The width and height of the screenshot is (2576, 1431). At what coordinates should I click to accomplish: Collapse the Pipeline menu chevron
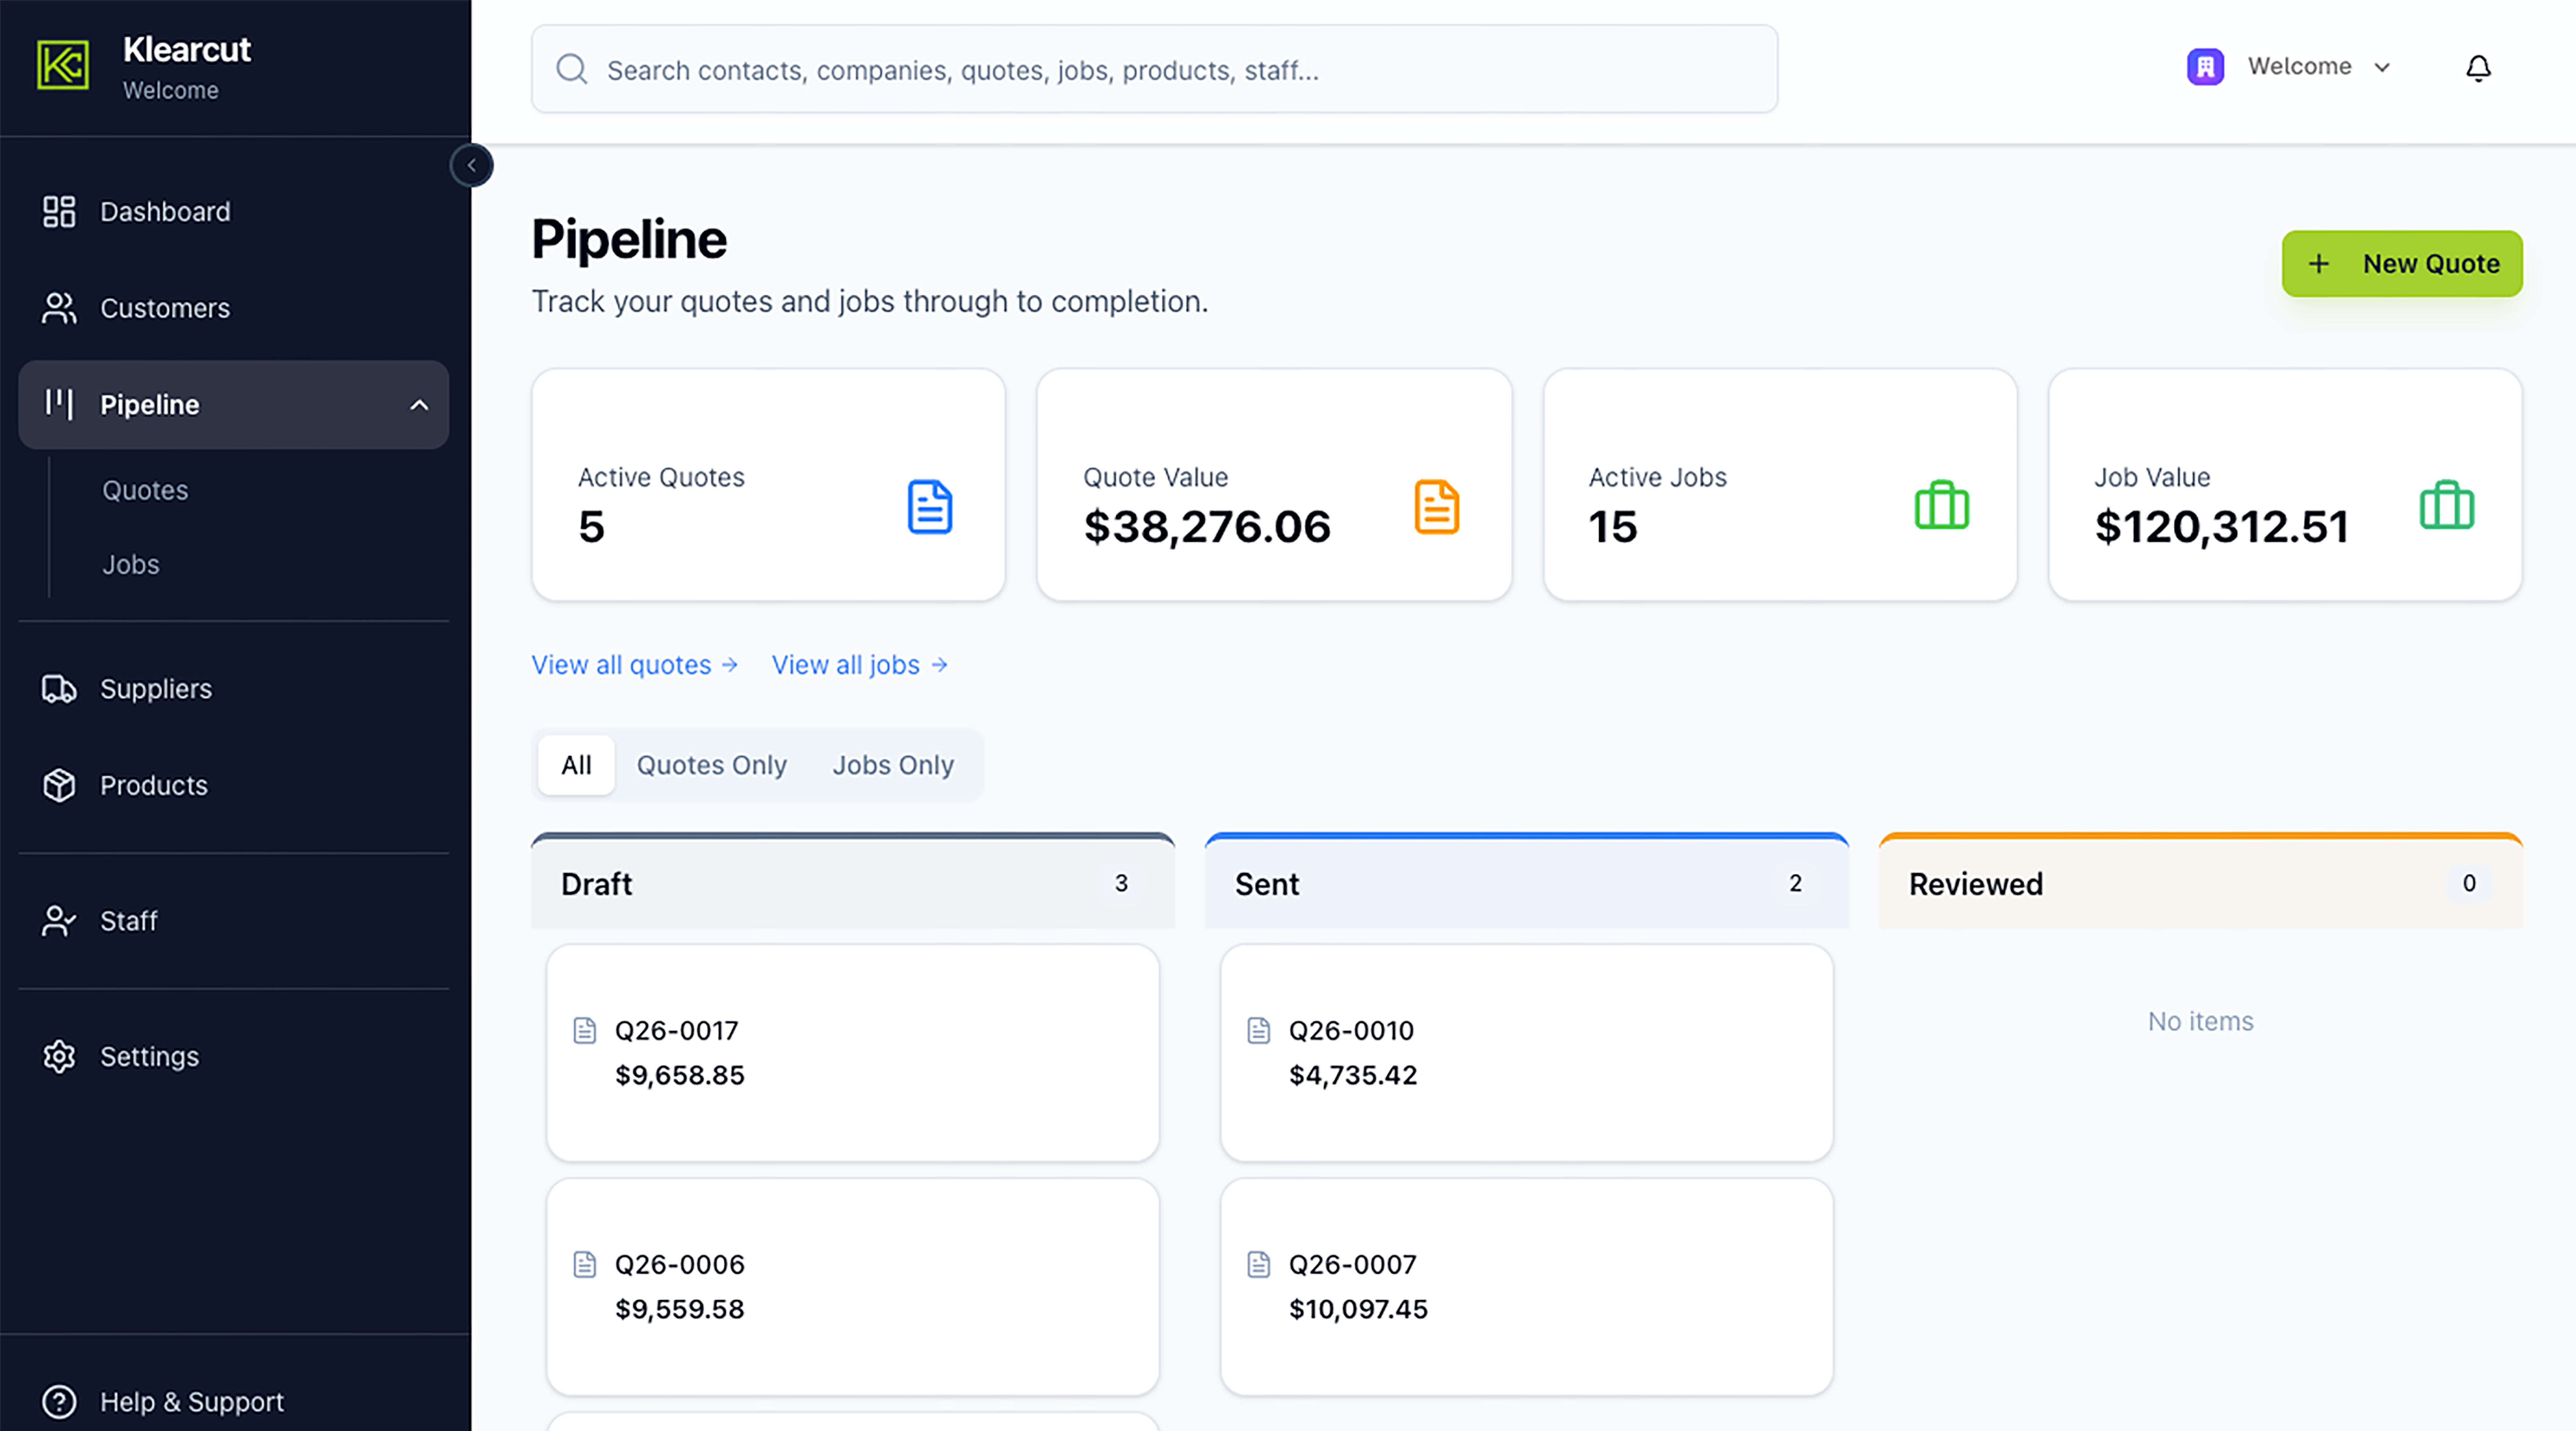419,405
